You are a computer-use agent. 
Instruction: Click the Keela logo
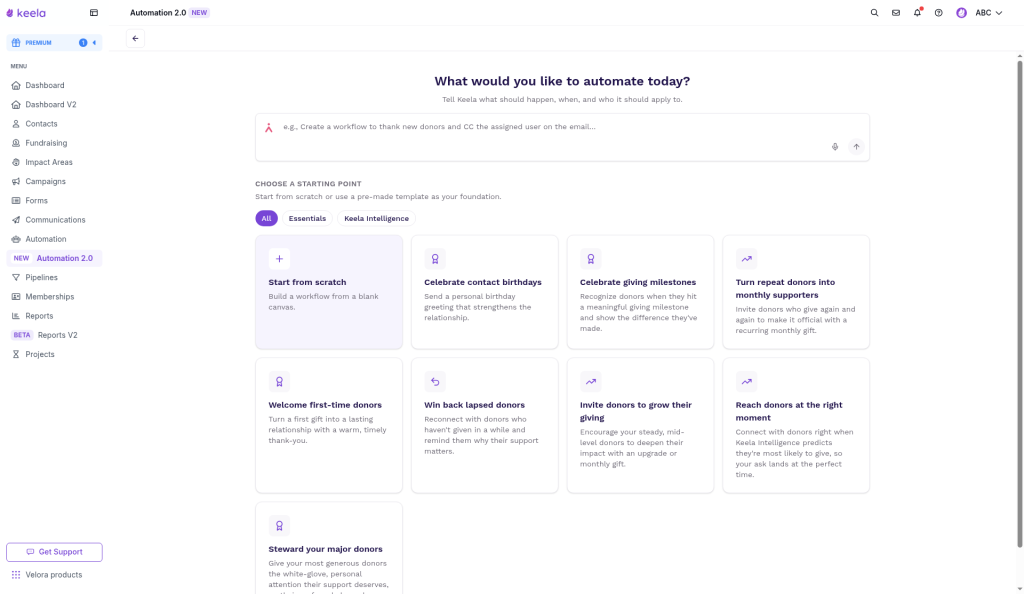(26, 13)
